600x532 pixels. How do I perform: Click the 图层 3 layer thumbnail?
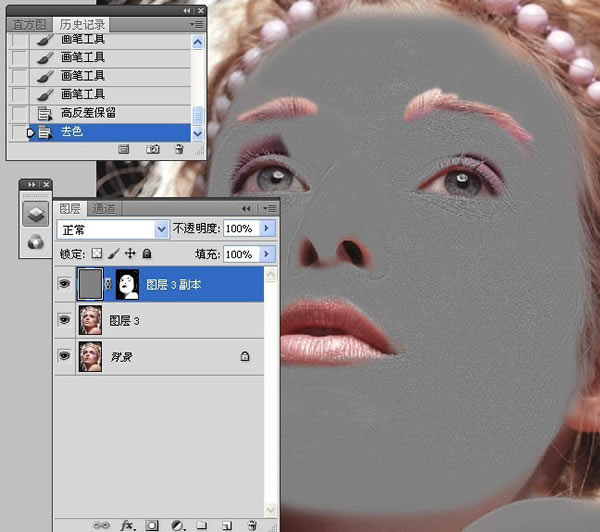click(x=90, y=320)
